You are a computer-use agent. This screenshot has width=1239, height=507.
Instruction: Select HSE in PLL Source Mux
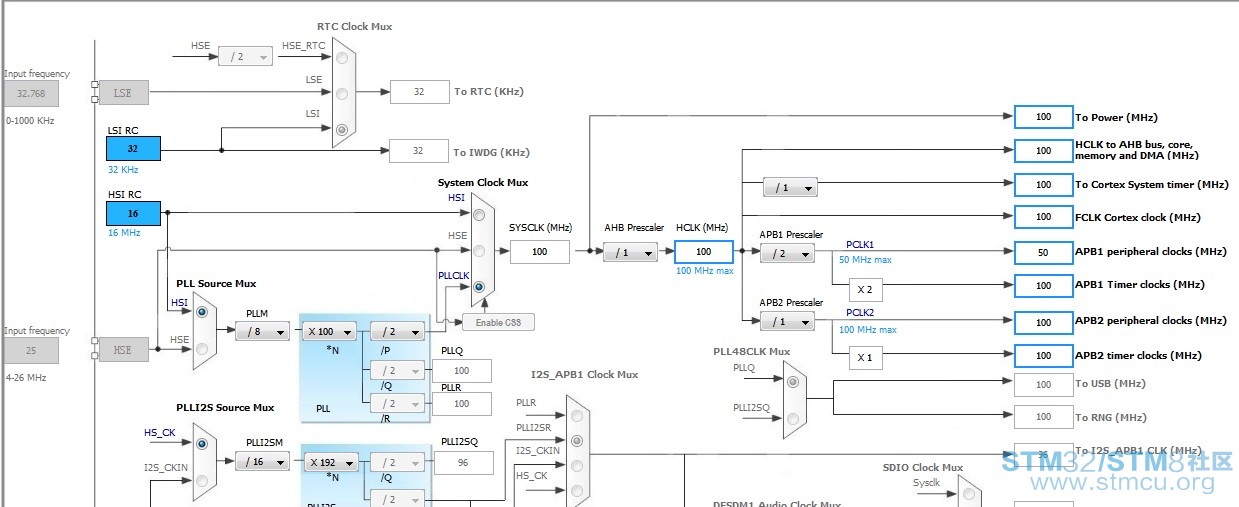[x=202, y=349]
